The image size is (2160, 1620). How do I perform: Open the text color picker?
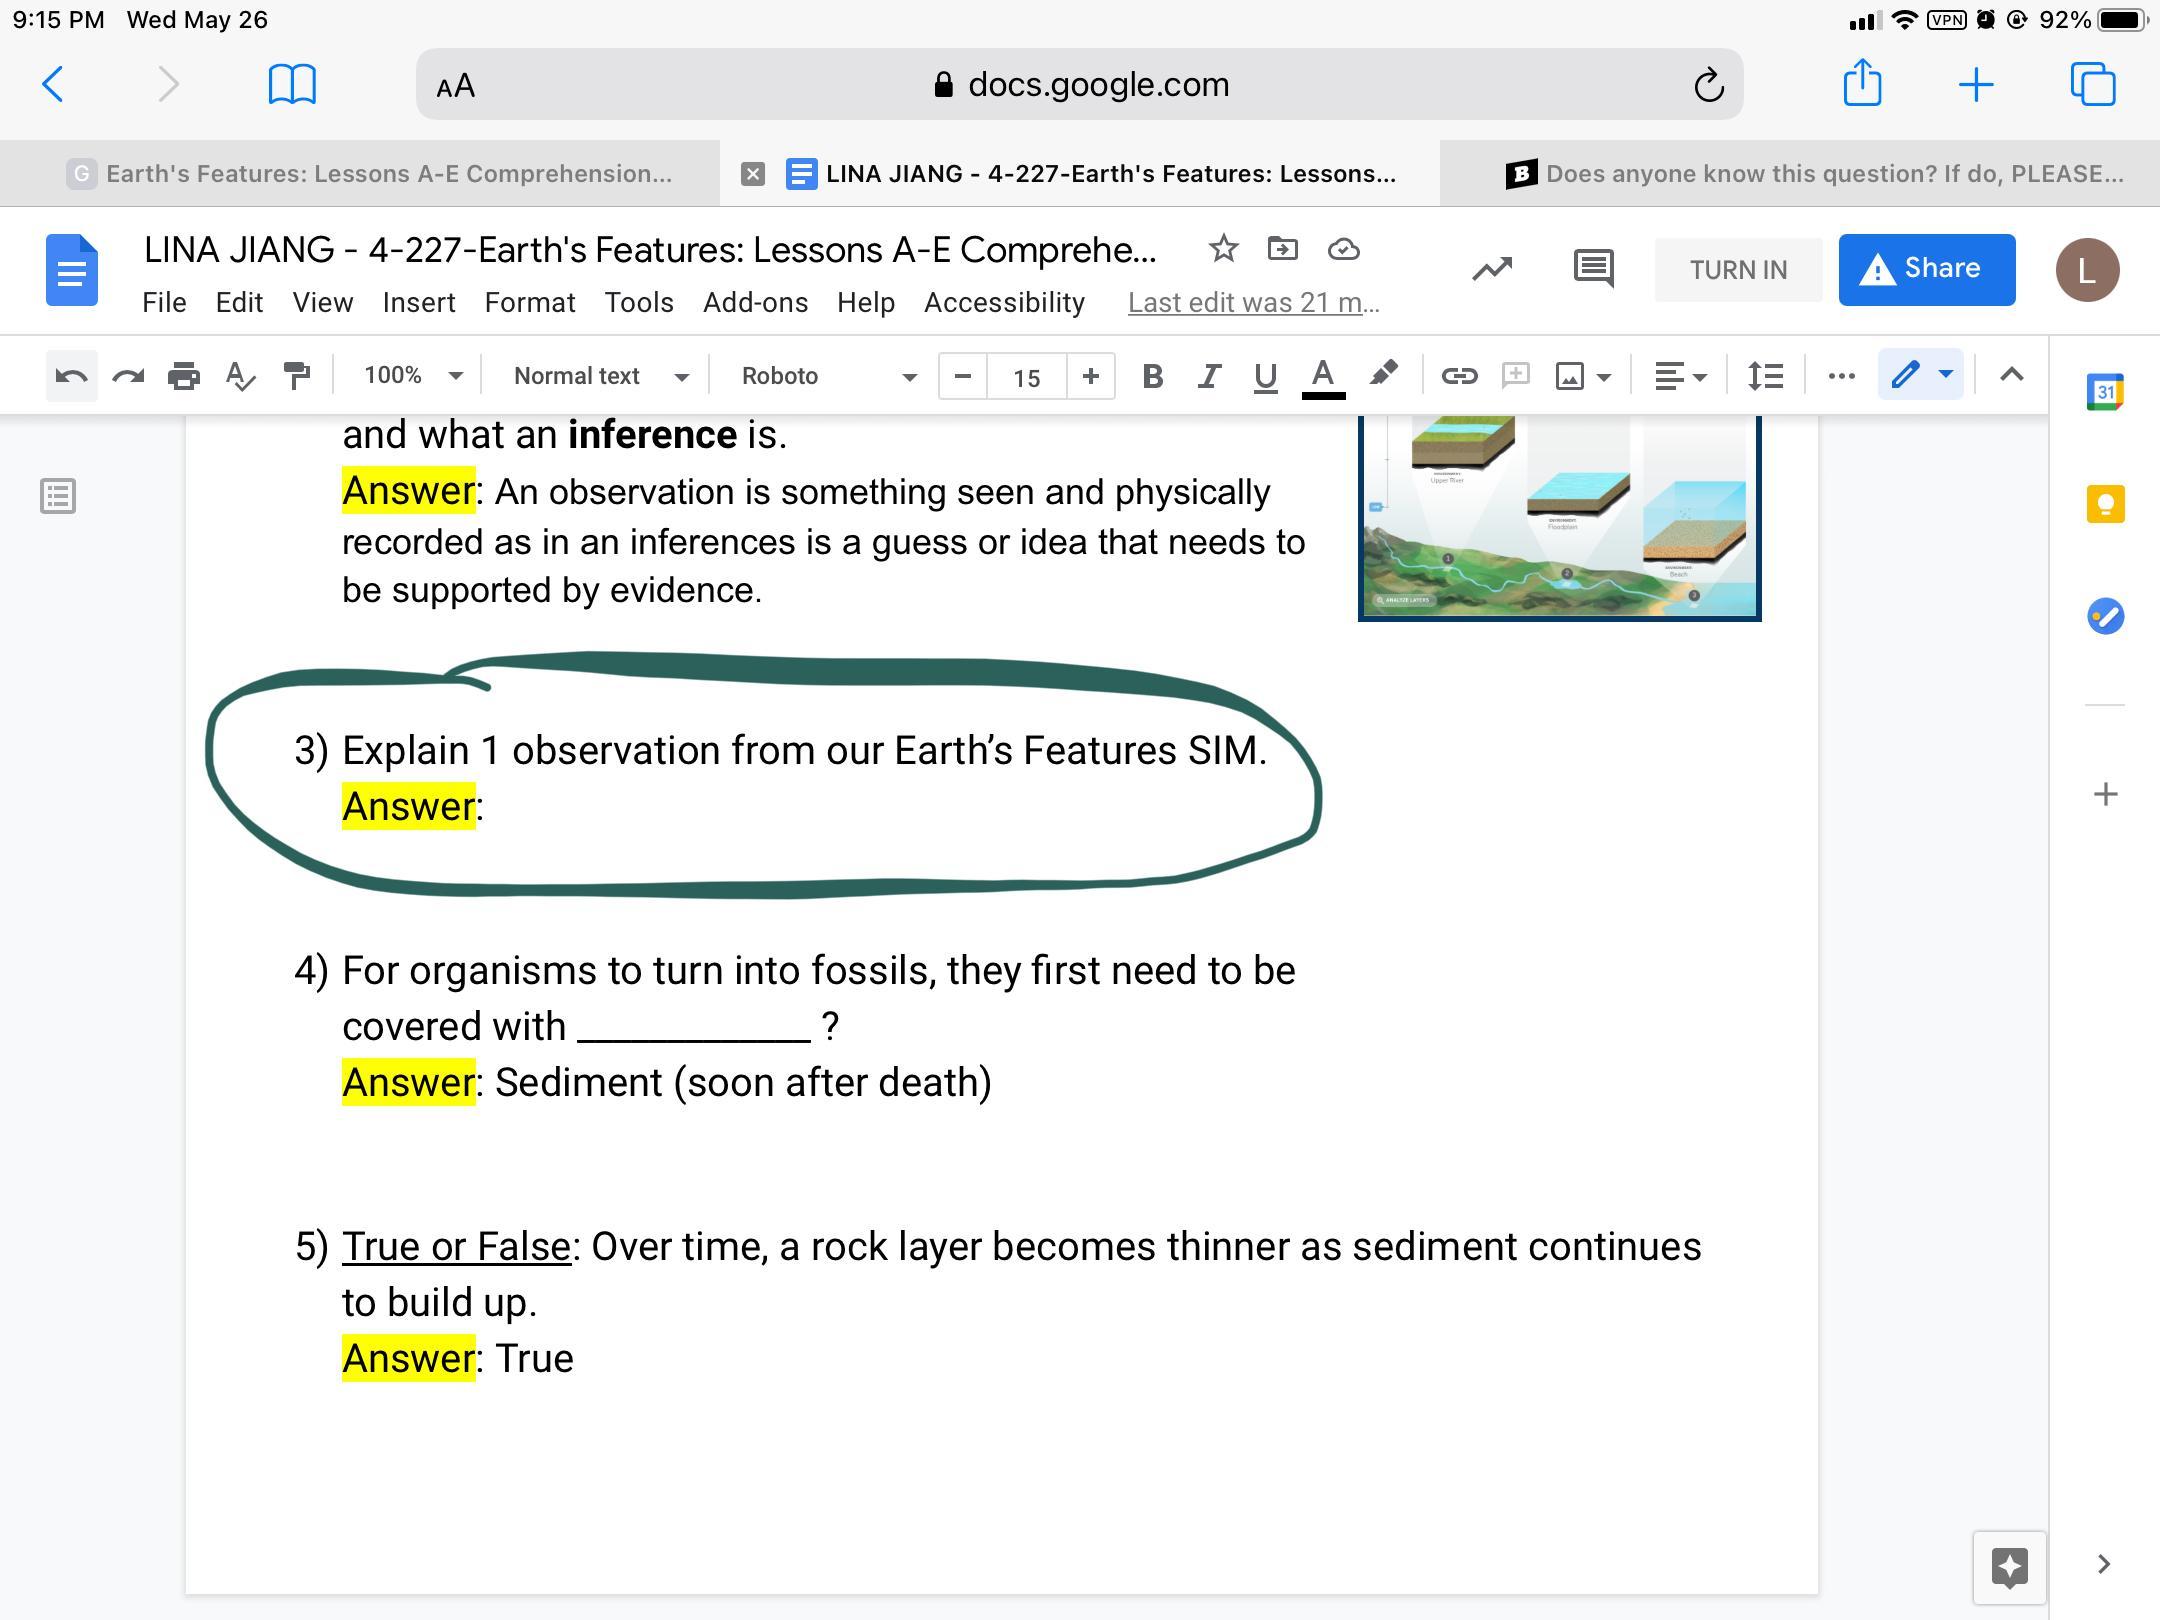[1322, 376]
